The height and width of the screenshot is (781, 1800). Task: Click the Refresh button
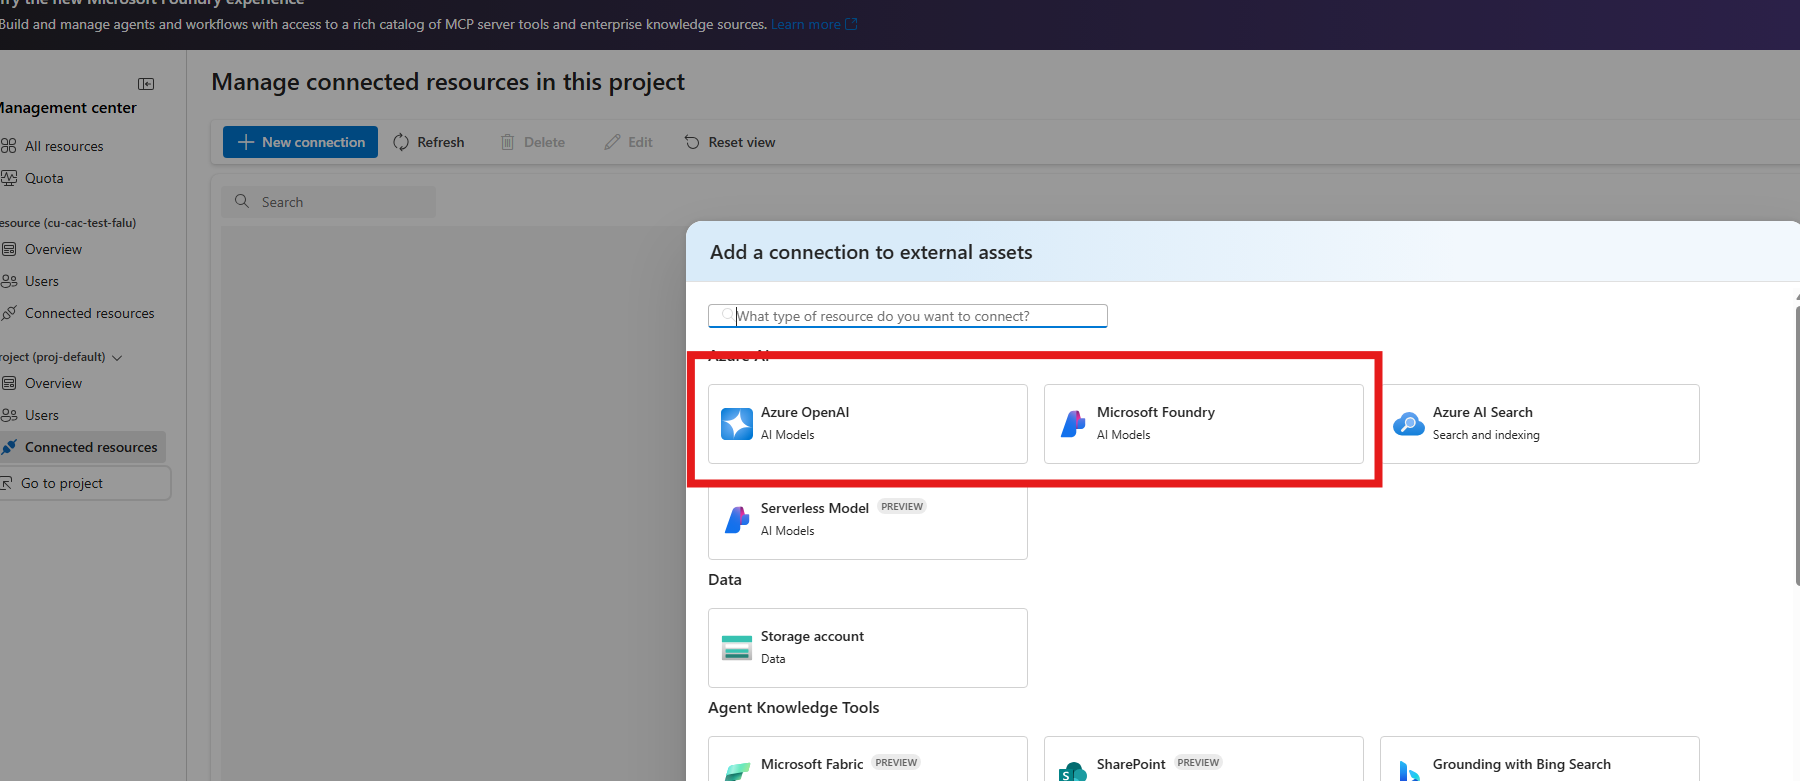[429, 142]
